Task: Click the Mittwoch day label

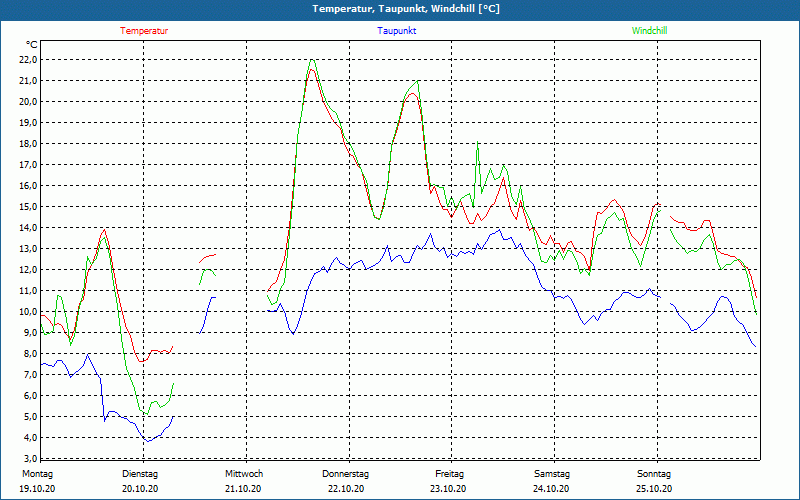Action: (244, 474)
